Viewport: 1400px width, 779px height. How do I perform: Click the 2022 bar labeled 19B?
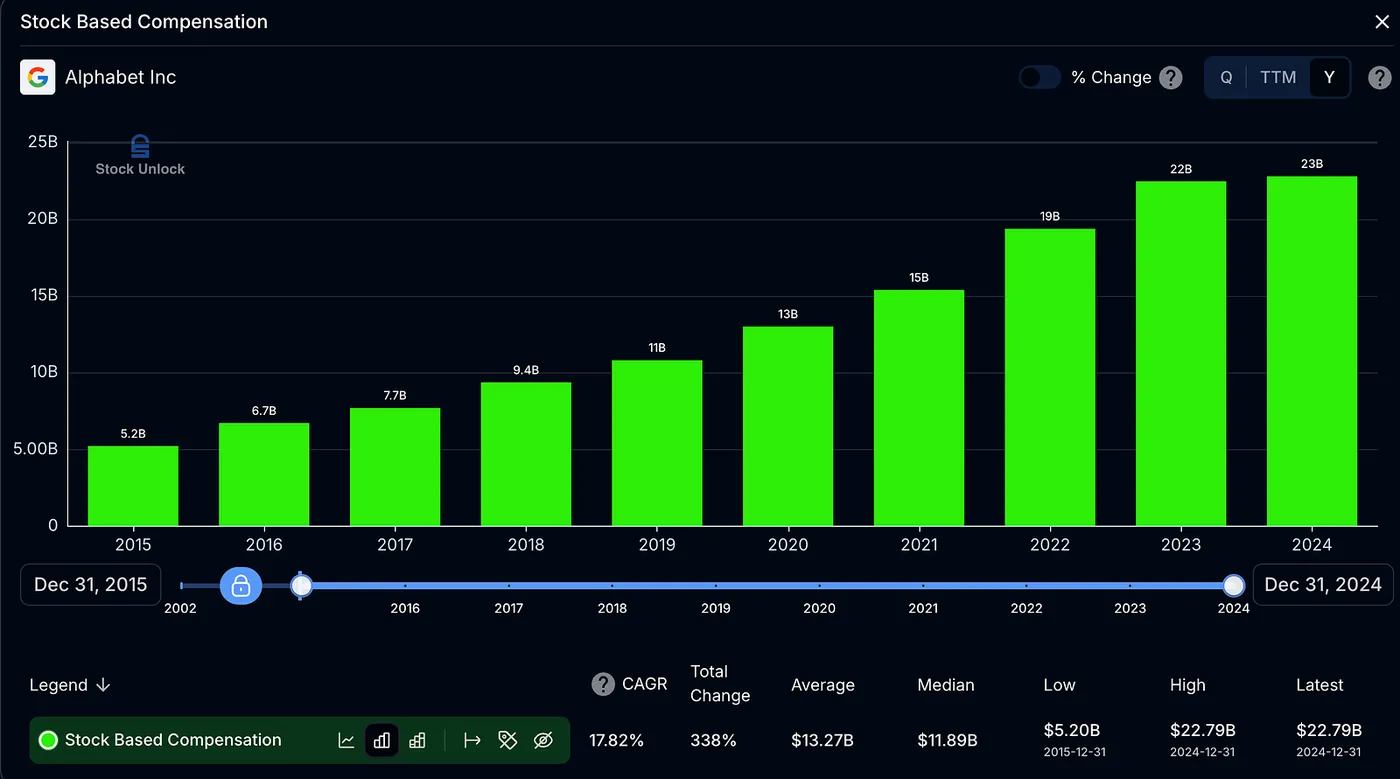[x=1050, y=377]
